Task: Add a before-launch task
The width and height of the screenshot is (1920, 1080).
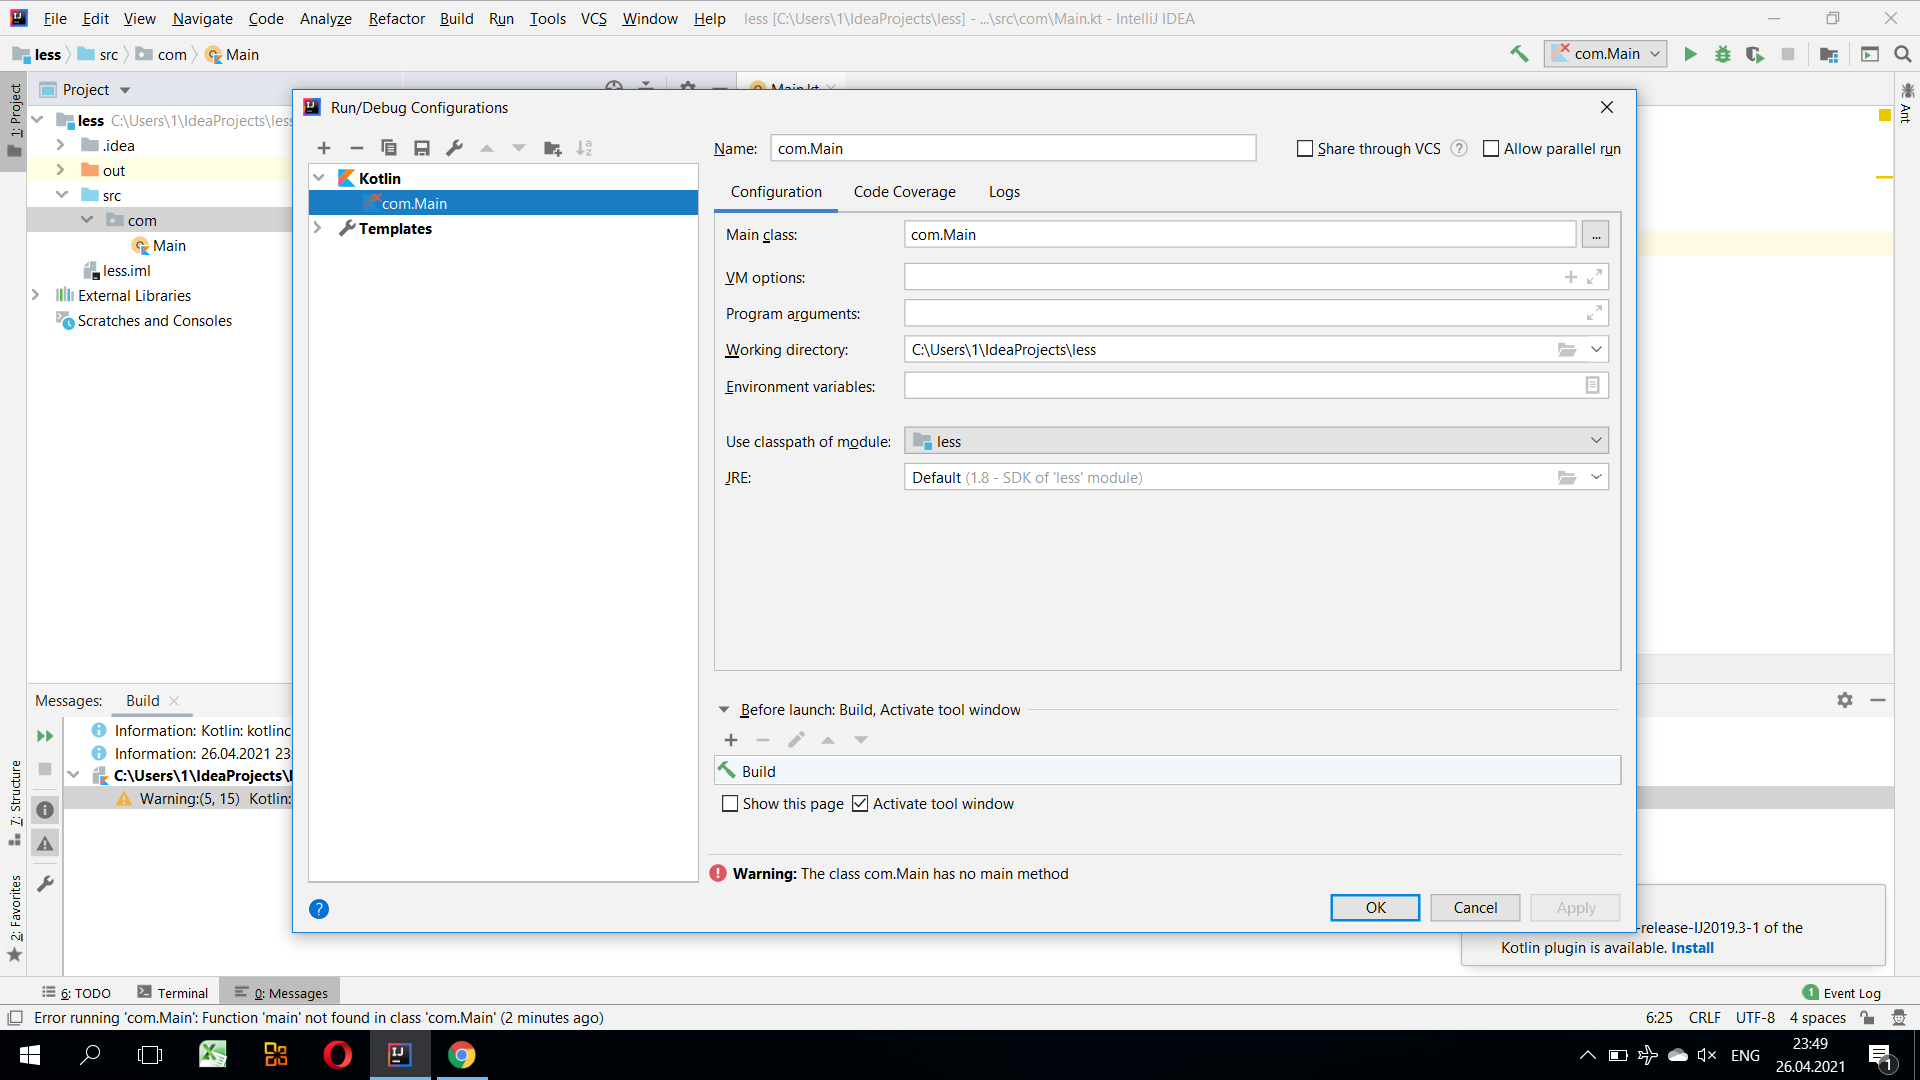Action: (731, 740)
